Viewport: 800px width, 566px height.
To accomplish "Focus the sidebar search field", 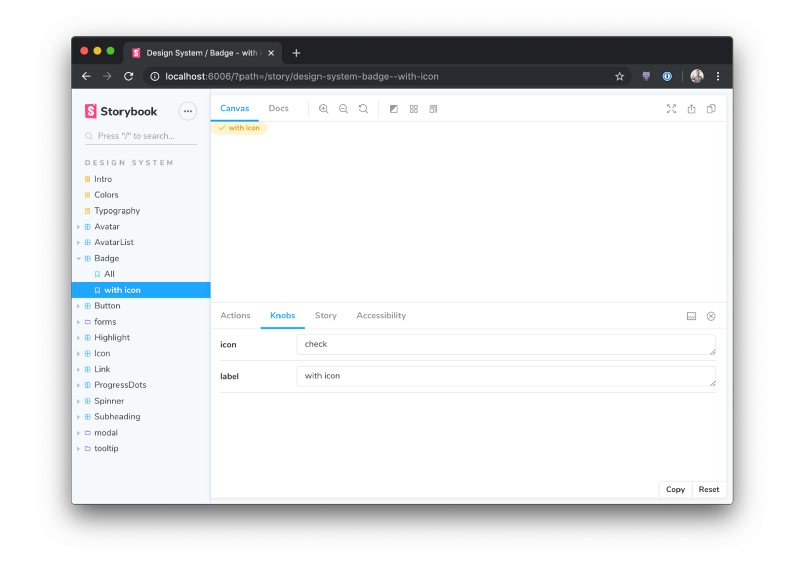I will point(141,136).
